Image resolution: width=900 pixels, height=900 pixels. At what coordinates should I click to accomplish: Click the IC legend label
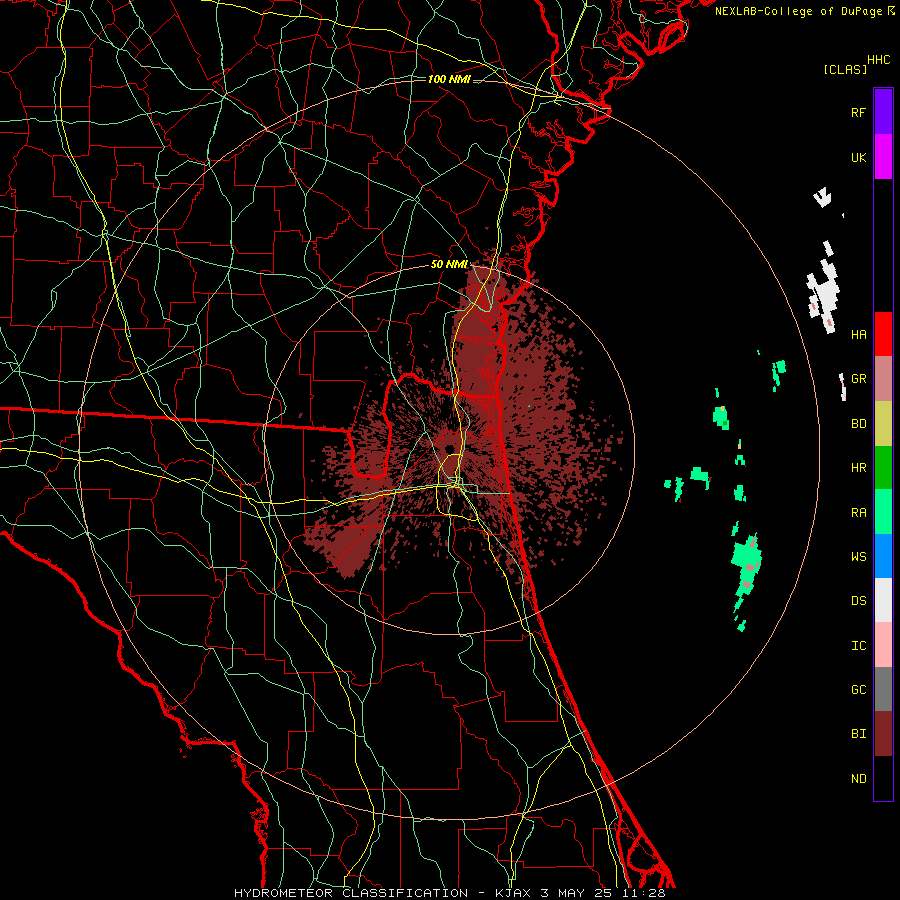tap(858, 645)
